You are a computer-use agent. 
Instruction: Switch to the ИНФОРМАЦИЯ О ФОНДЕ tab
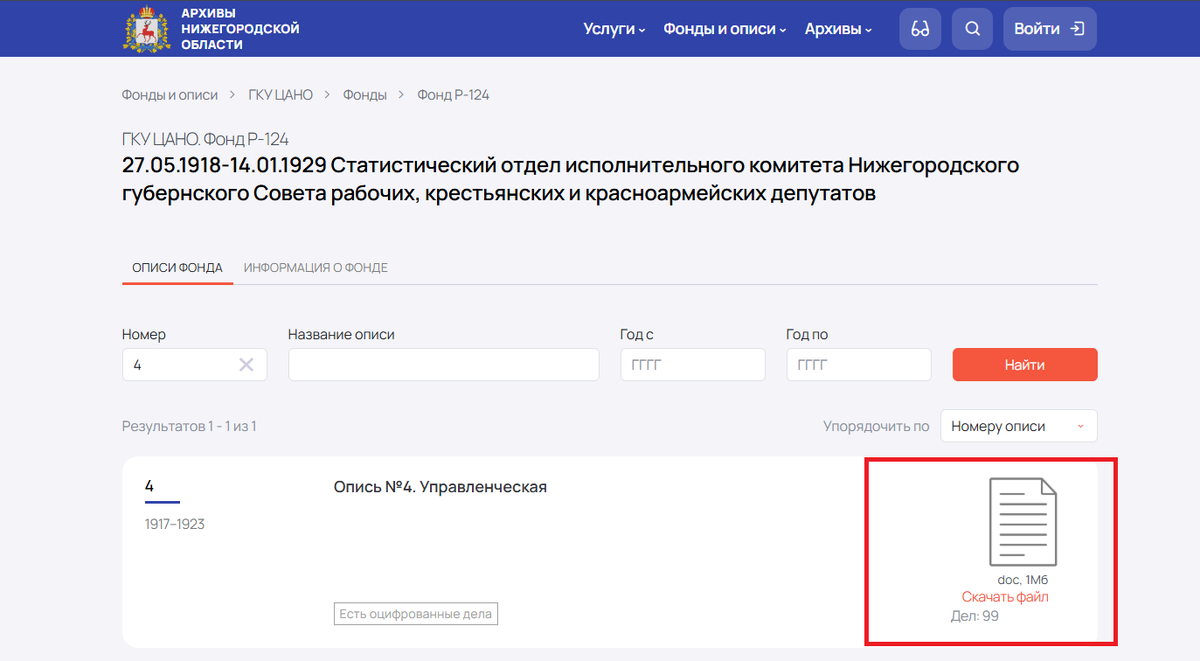coord(316,267)
